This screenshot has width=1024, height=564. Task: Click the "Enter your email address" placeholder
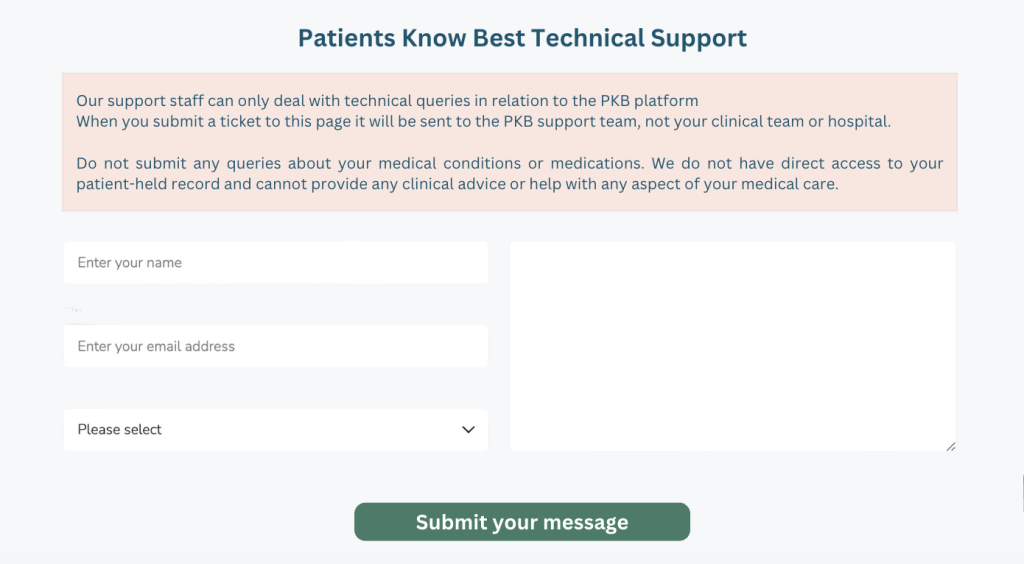click(156, 347)
